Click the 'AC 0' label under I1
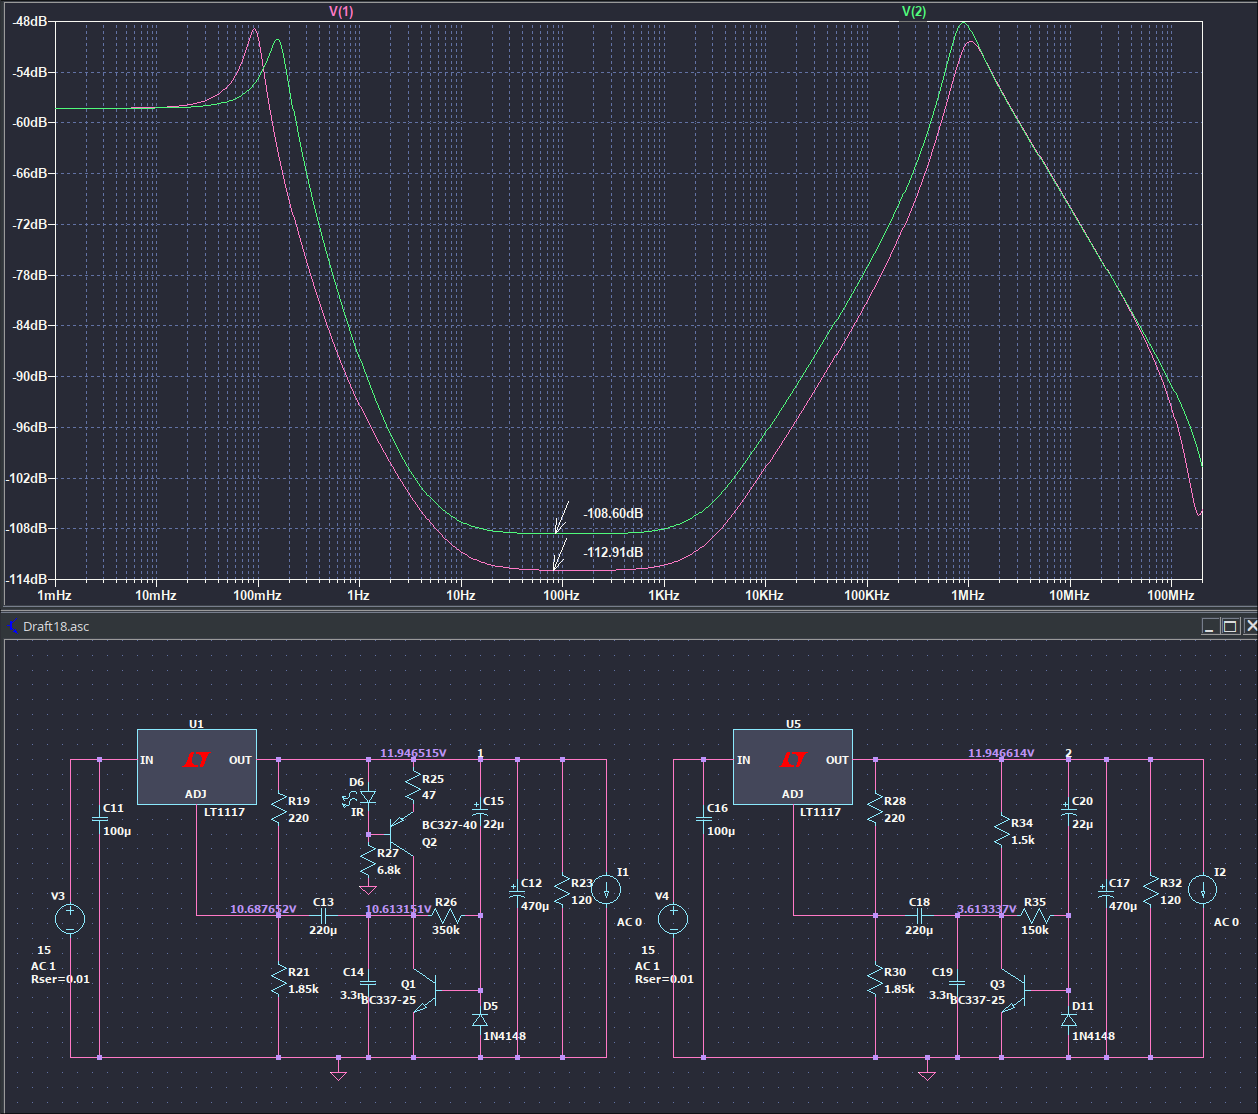This screenshot has height=1114, width=1258. [x=629, y=922]
